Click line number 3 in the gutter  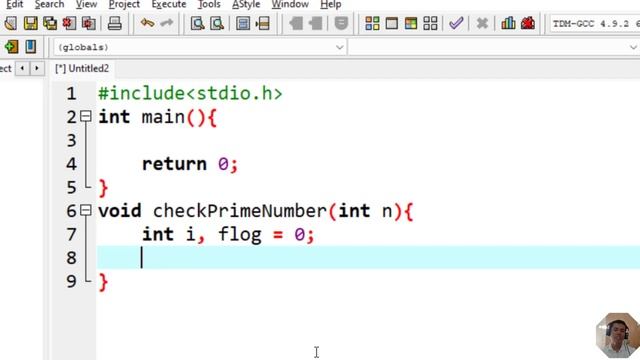(x=71, y=141)
